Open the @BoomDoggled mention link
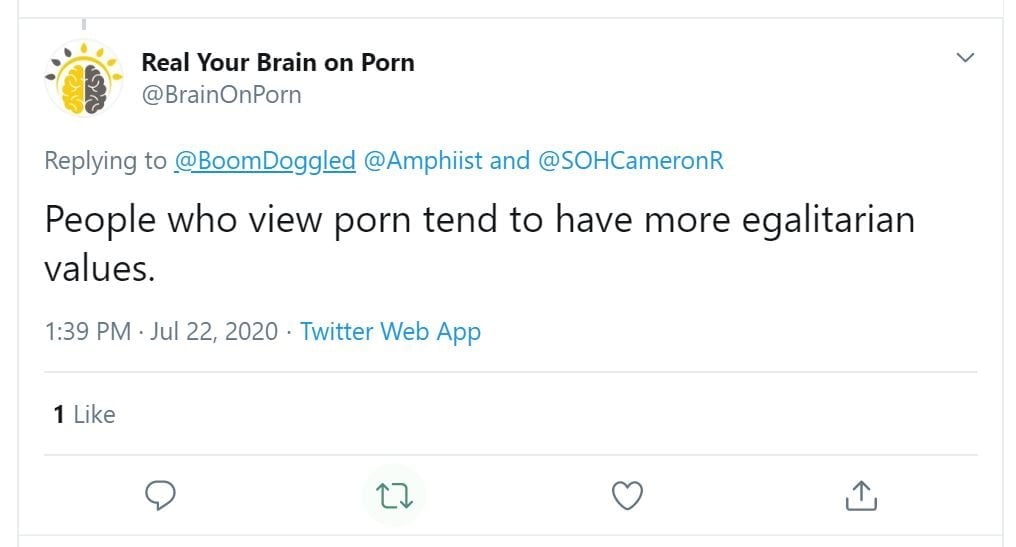This screenshot has width=1016, height=547. [265, 160]
